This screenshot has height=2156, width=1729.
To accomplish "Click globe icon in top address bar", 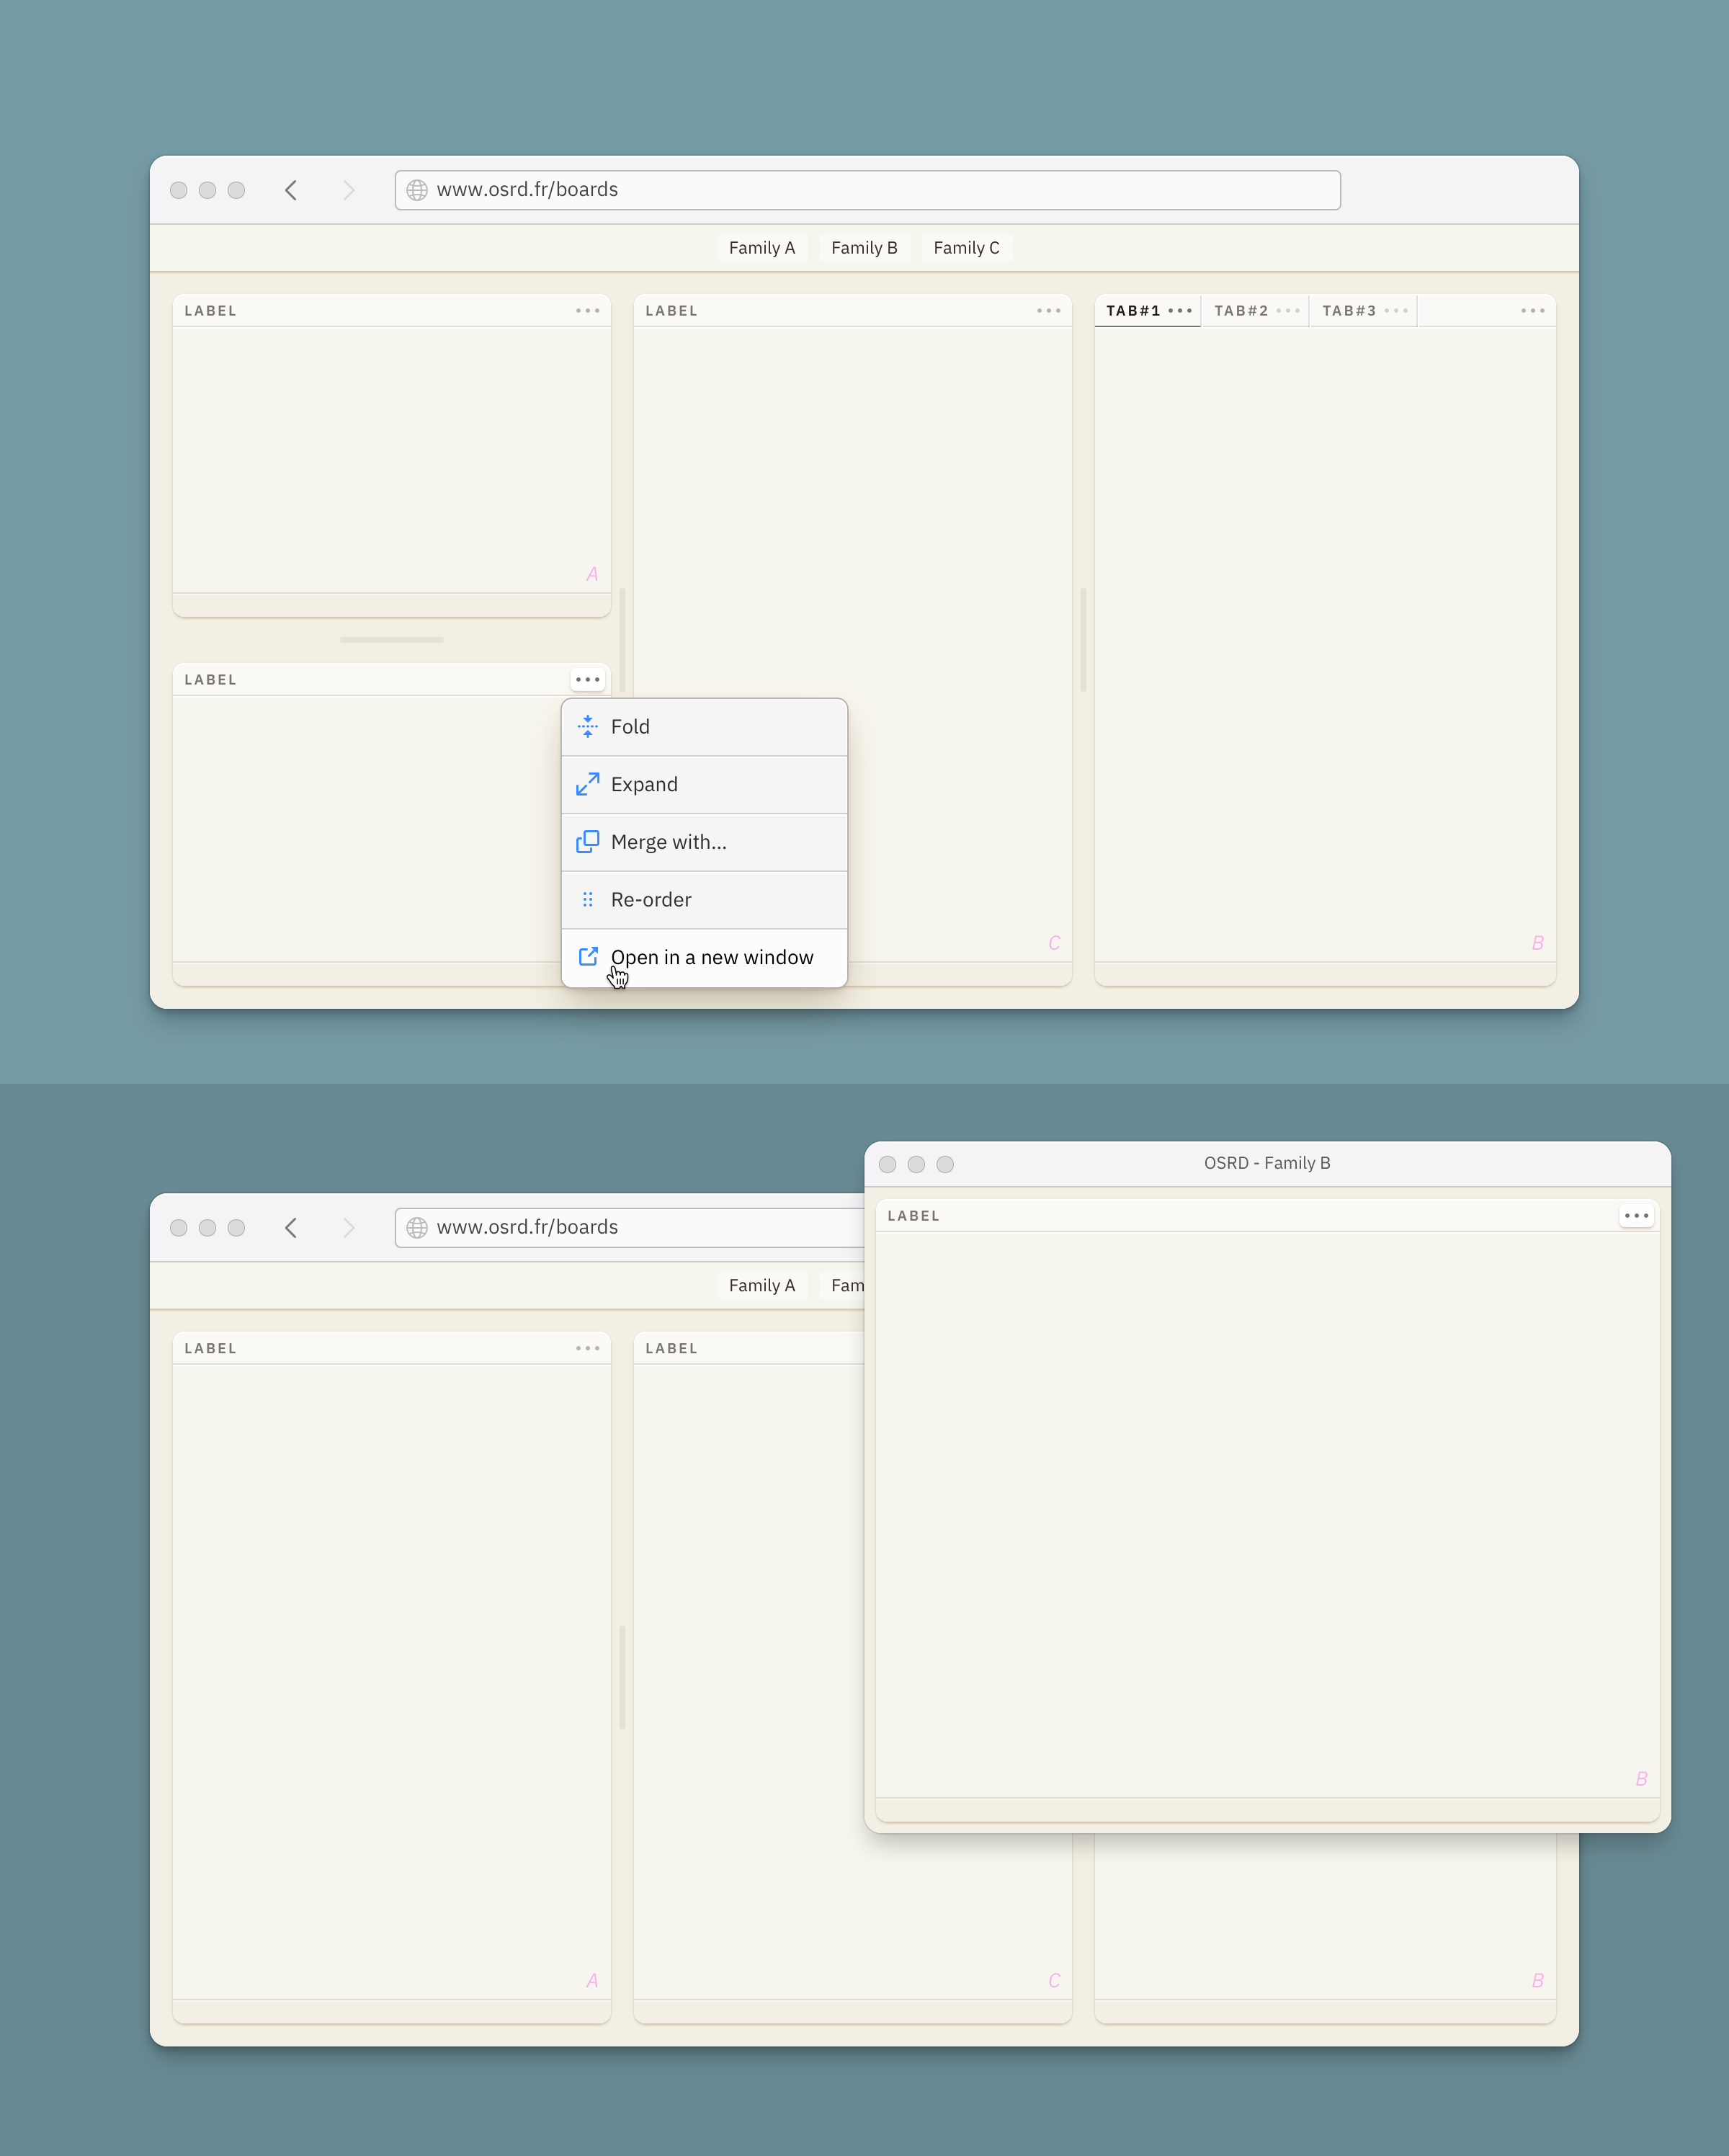I will tap(417, 190).
